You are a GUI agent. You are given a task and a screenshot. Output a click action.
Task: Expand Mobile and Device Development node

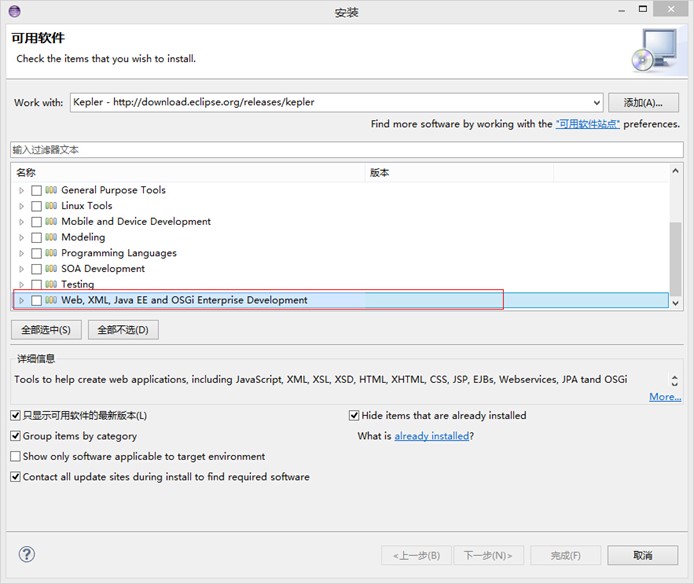click(21, 222)
